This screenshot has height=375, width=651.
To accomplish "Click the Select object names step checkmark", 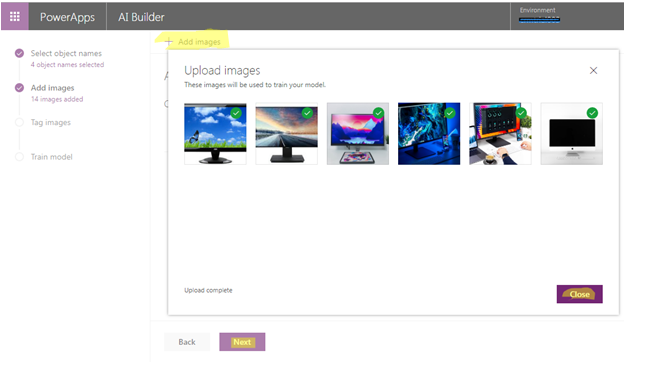I will click(19, 53).
